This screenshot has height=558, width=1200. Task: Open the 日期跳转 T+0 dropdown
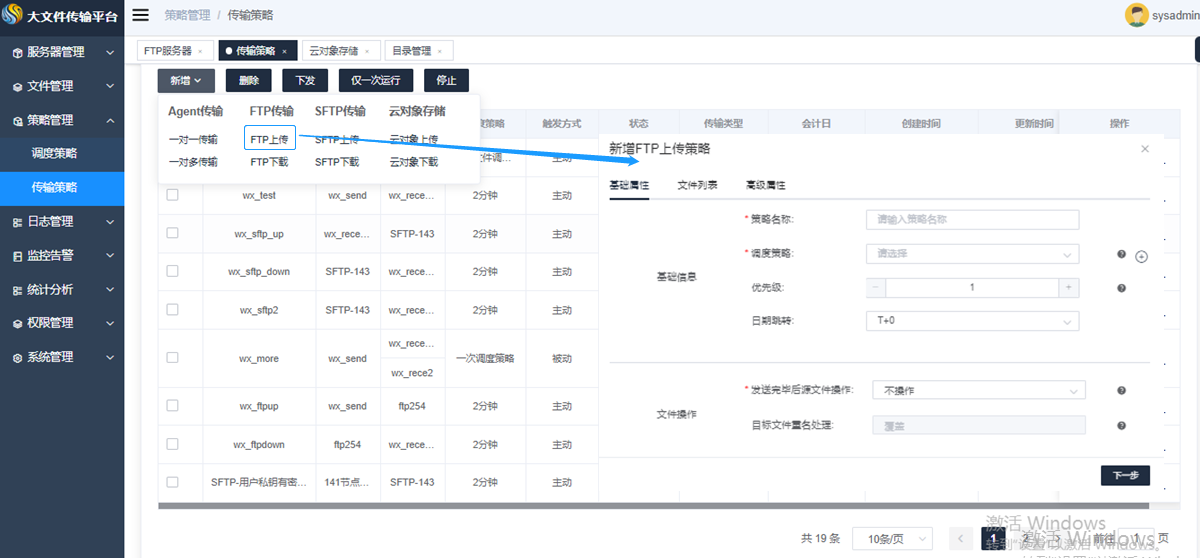pyautogui.click(x=972, y=321)
